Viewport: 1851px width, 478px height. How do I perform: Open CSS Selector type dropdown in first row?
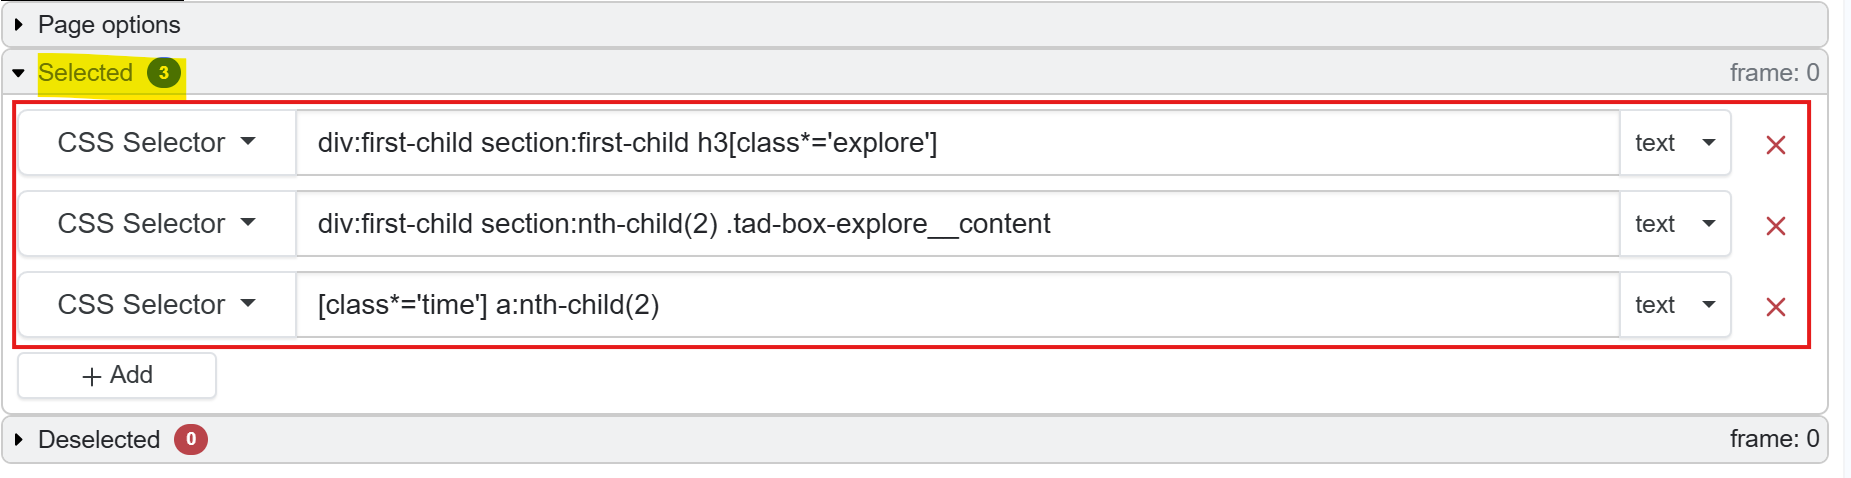coord(157,143)
